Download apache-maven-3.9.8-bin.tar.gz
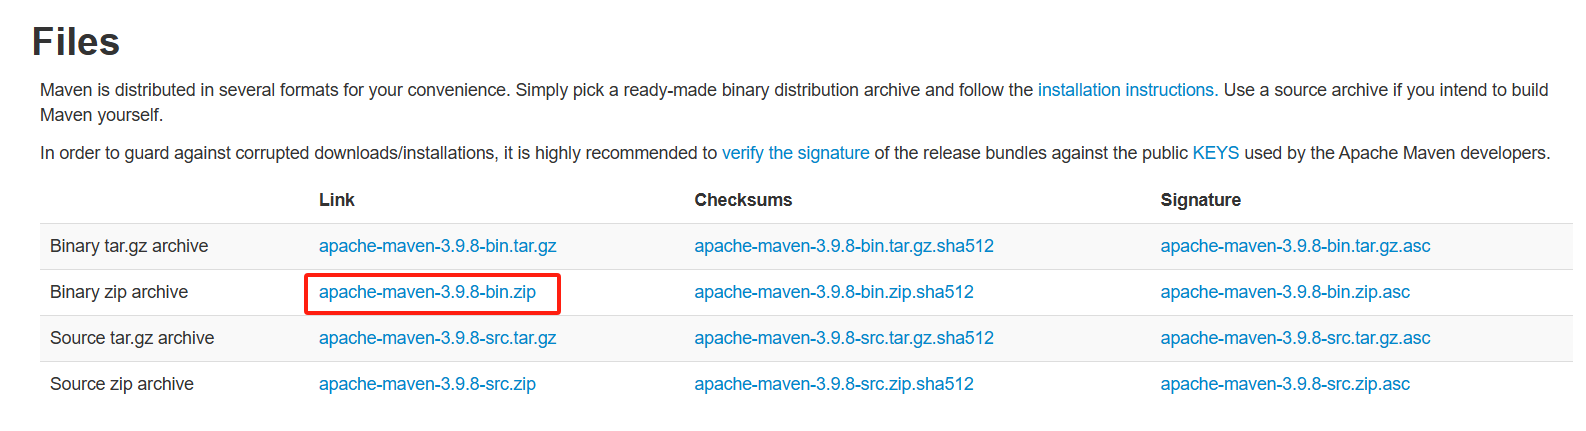1586x431 pixels. (437, 246)
